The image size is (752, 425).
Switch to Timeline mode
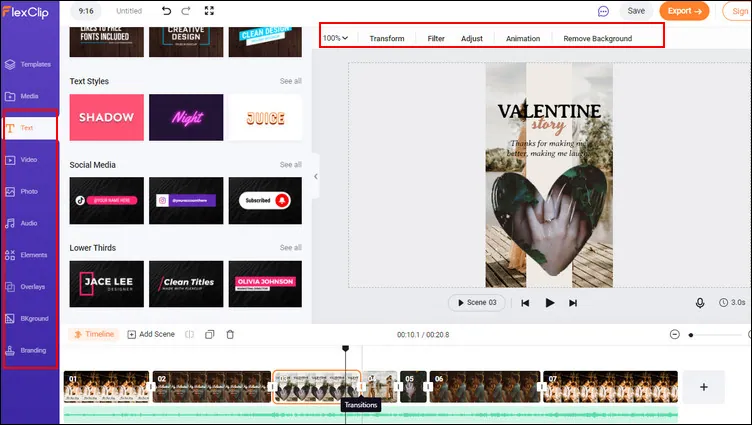[x=94, y=334]
